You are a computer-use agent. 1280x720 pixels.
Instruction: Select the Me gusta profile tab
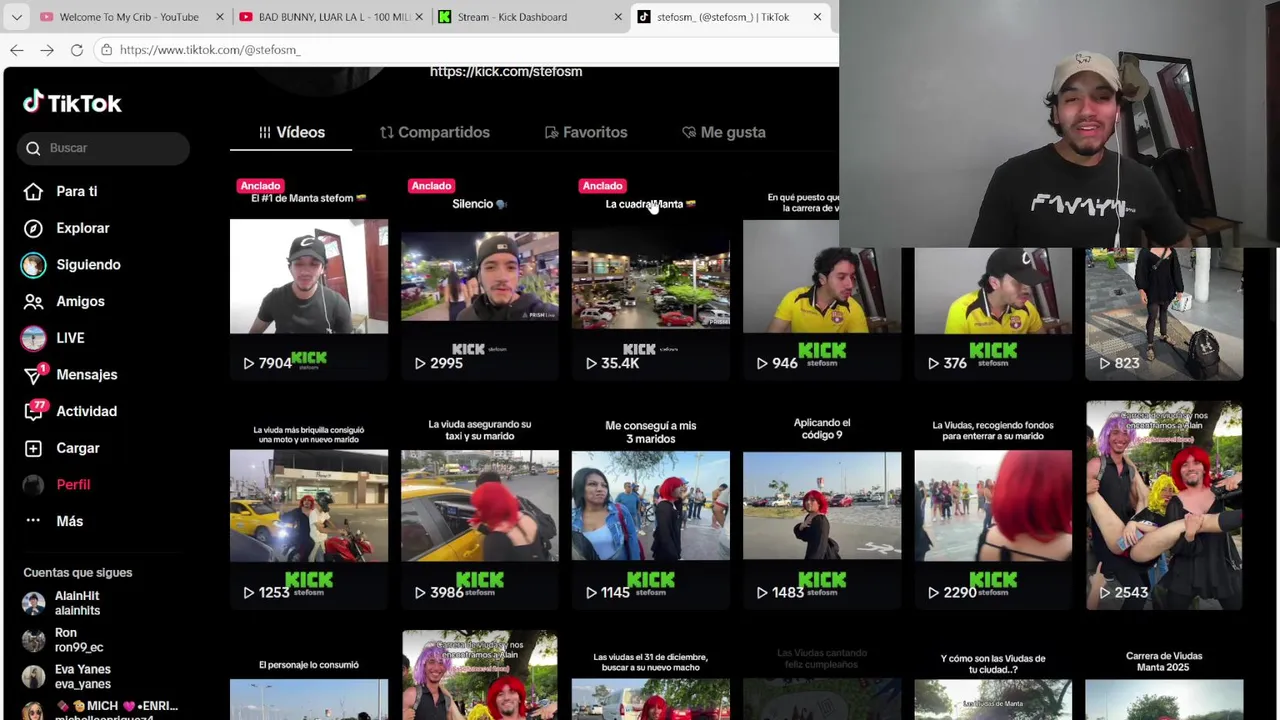[x=723, y=132]
